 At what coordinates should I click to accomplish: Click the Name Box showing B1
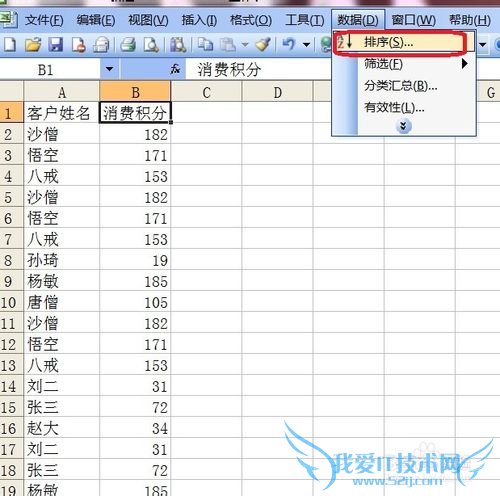[50, 70]
